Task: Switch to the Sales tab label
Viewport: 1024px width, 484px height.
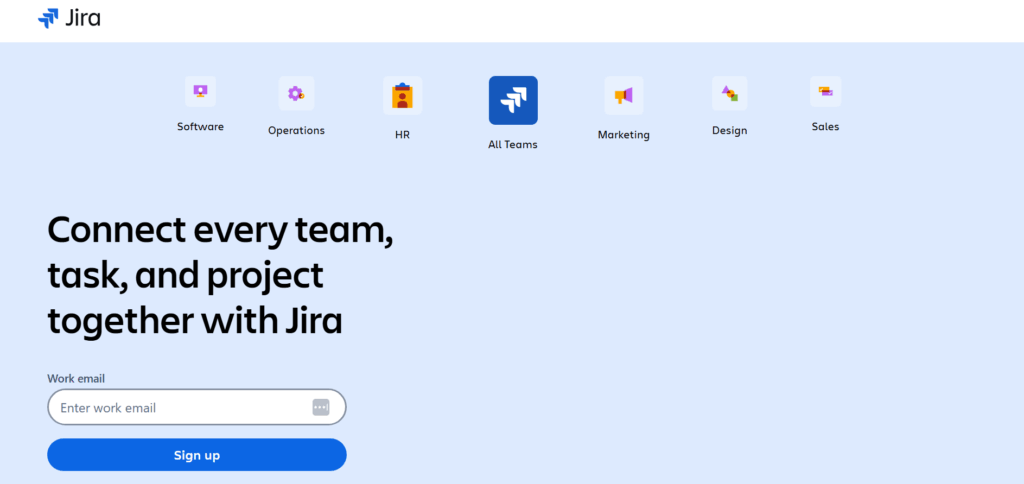Action: (825, 127)
